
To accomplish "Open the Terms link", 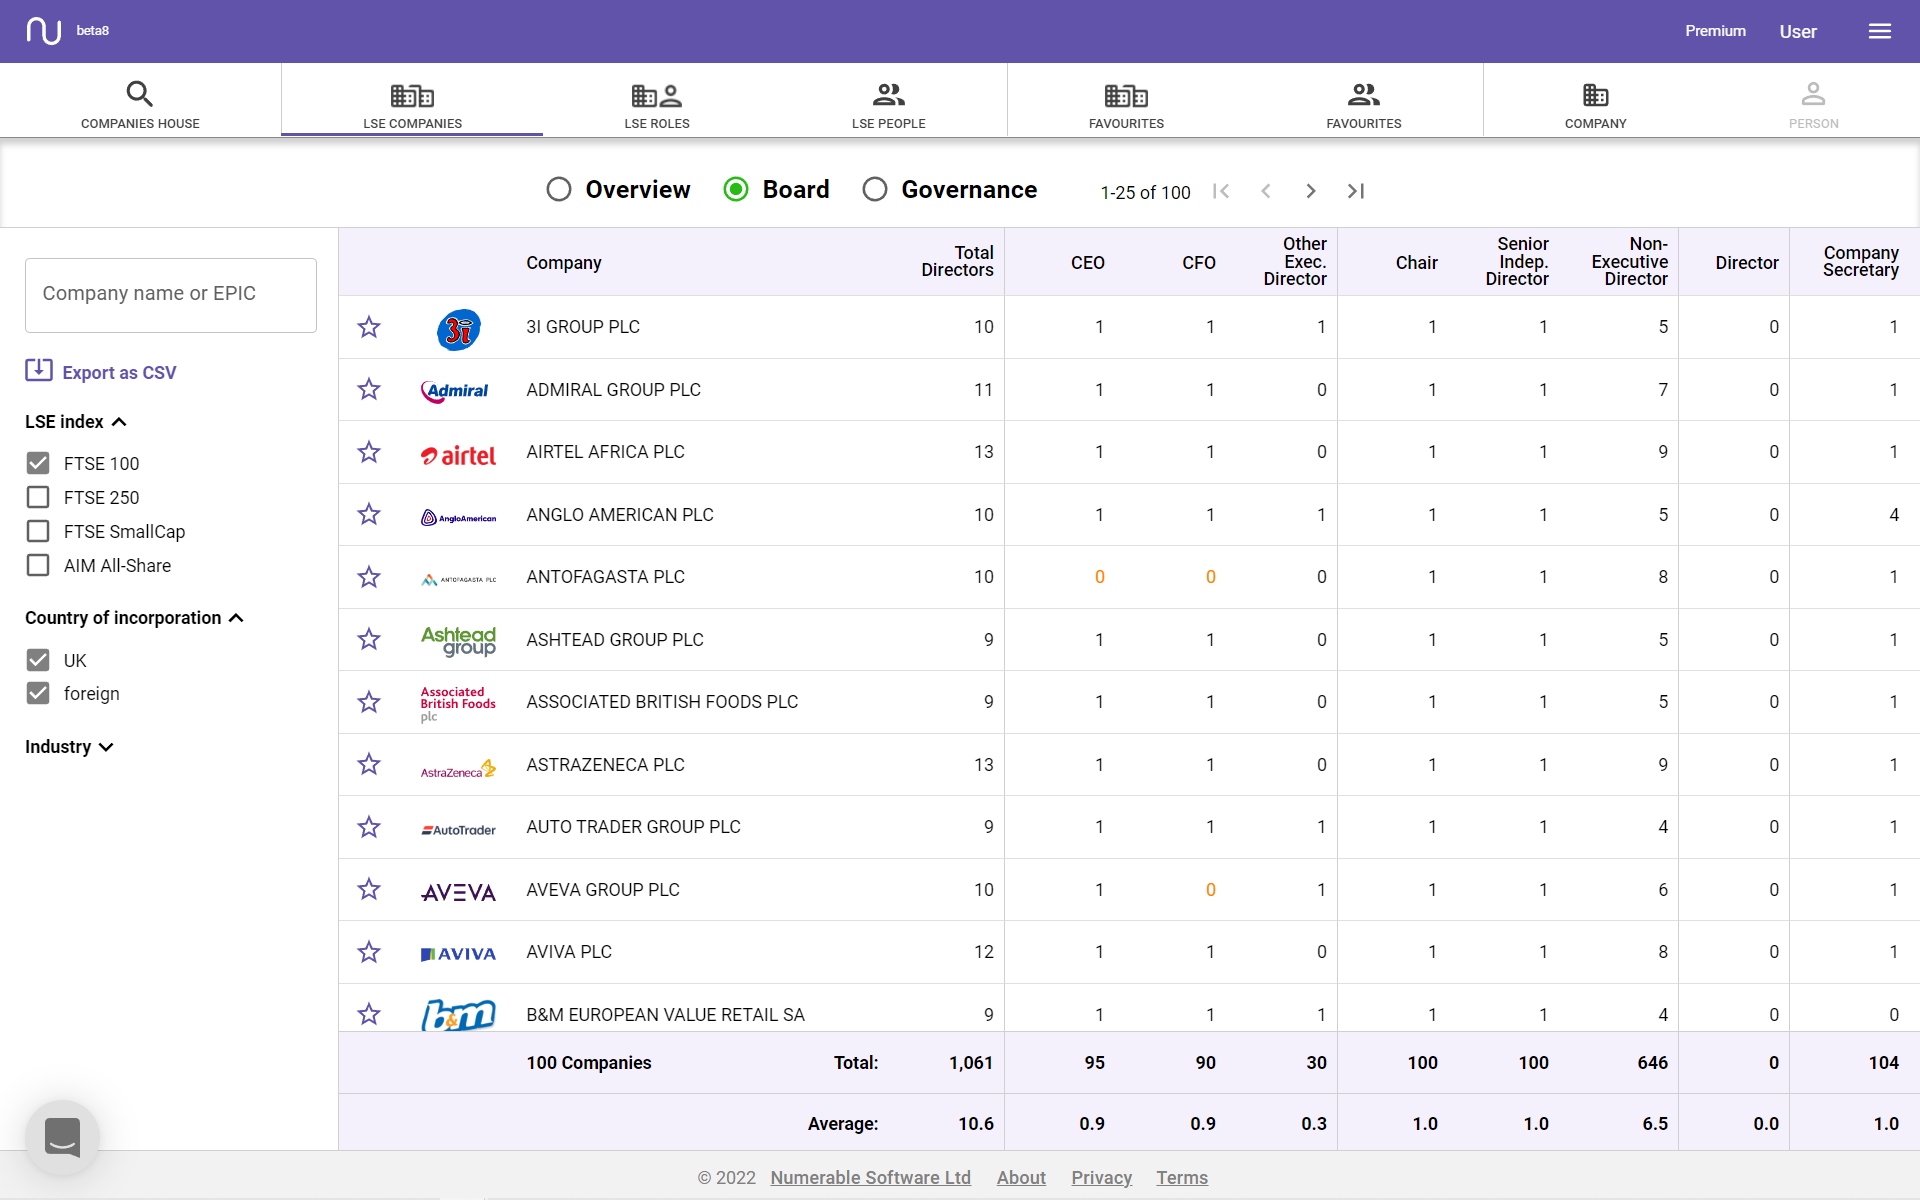I will point(1182,1178).
